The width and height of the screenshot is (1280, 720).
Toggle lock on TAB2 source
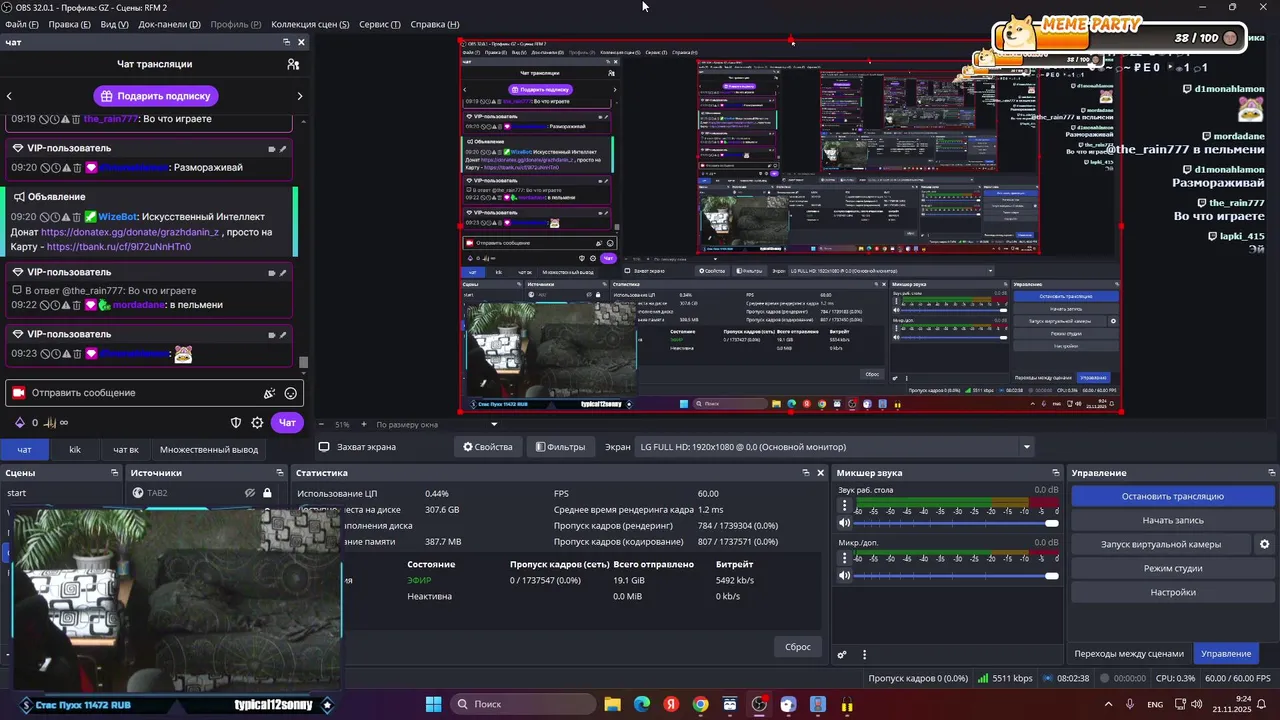pos(267,493)
